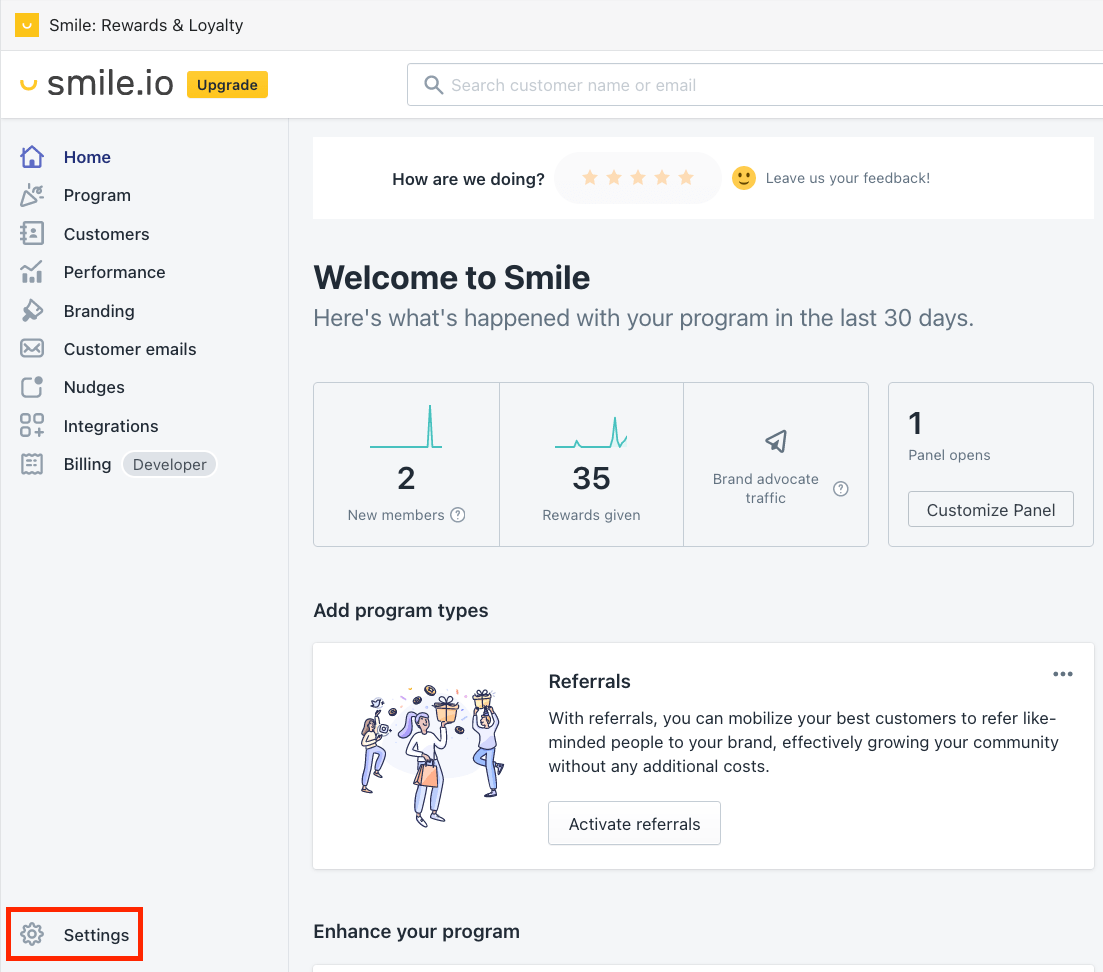The image size is (1103, 972).
Task: Select the Integrations grid icon
Action: (x=32, y=426)
